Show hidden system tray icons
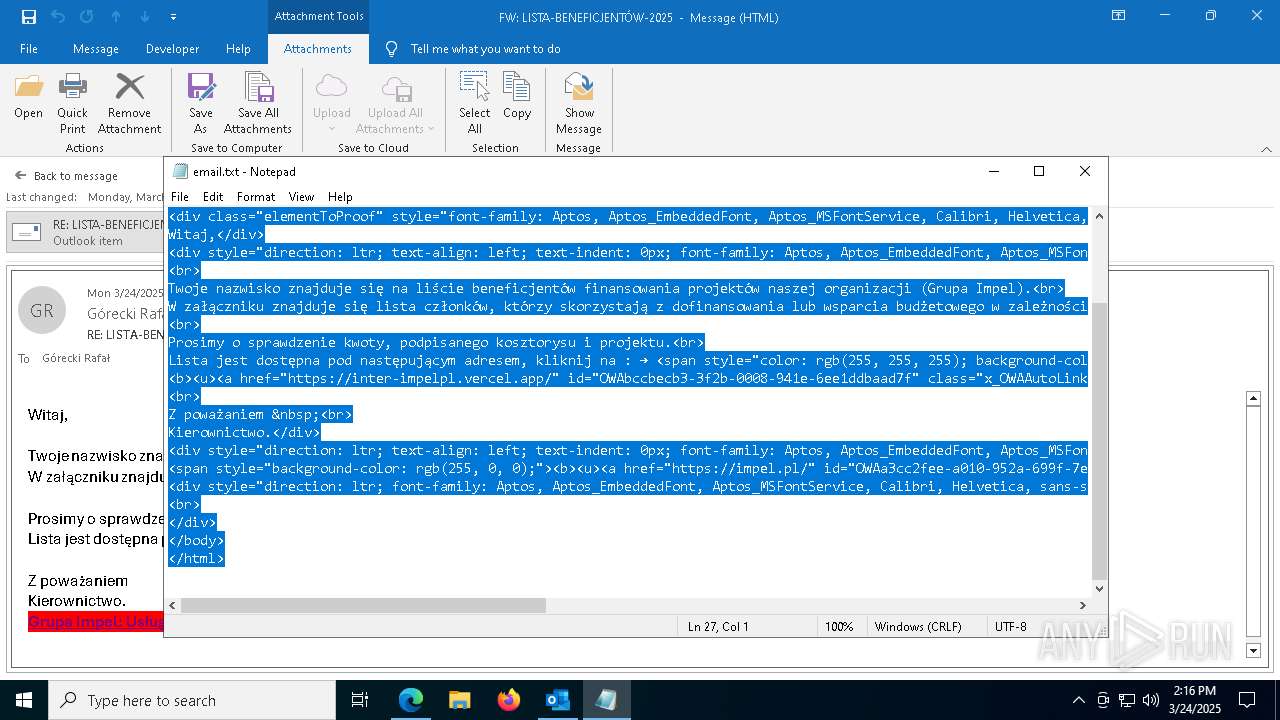The image size is (1280, 720). pyautogui.click(x=1078, y=700)
